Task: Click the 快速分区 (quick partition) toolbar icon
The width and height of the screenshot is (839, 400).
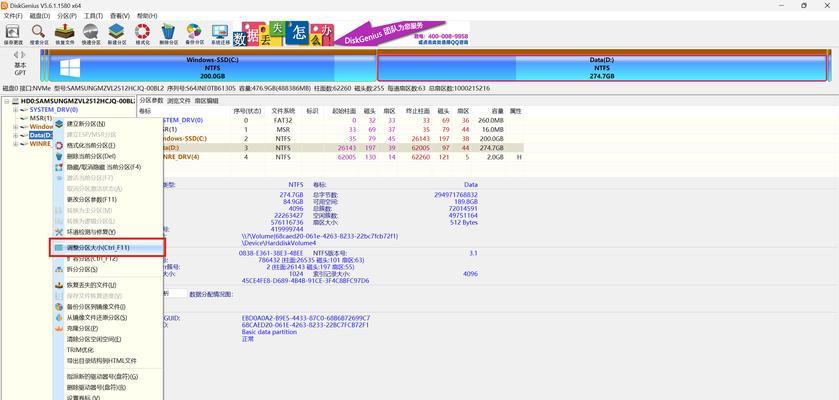Action: tap(90, 31)
